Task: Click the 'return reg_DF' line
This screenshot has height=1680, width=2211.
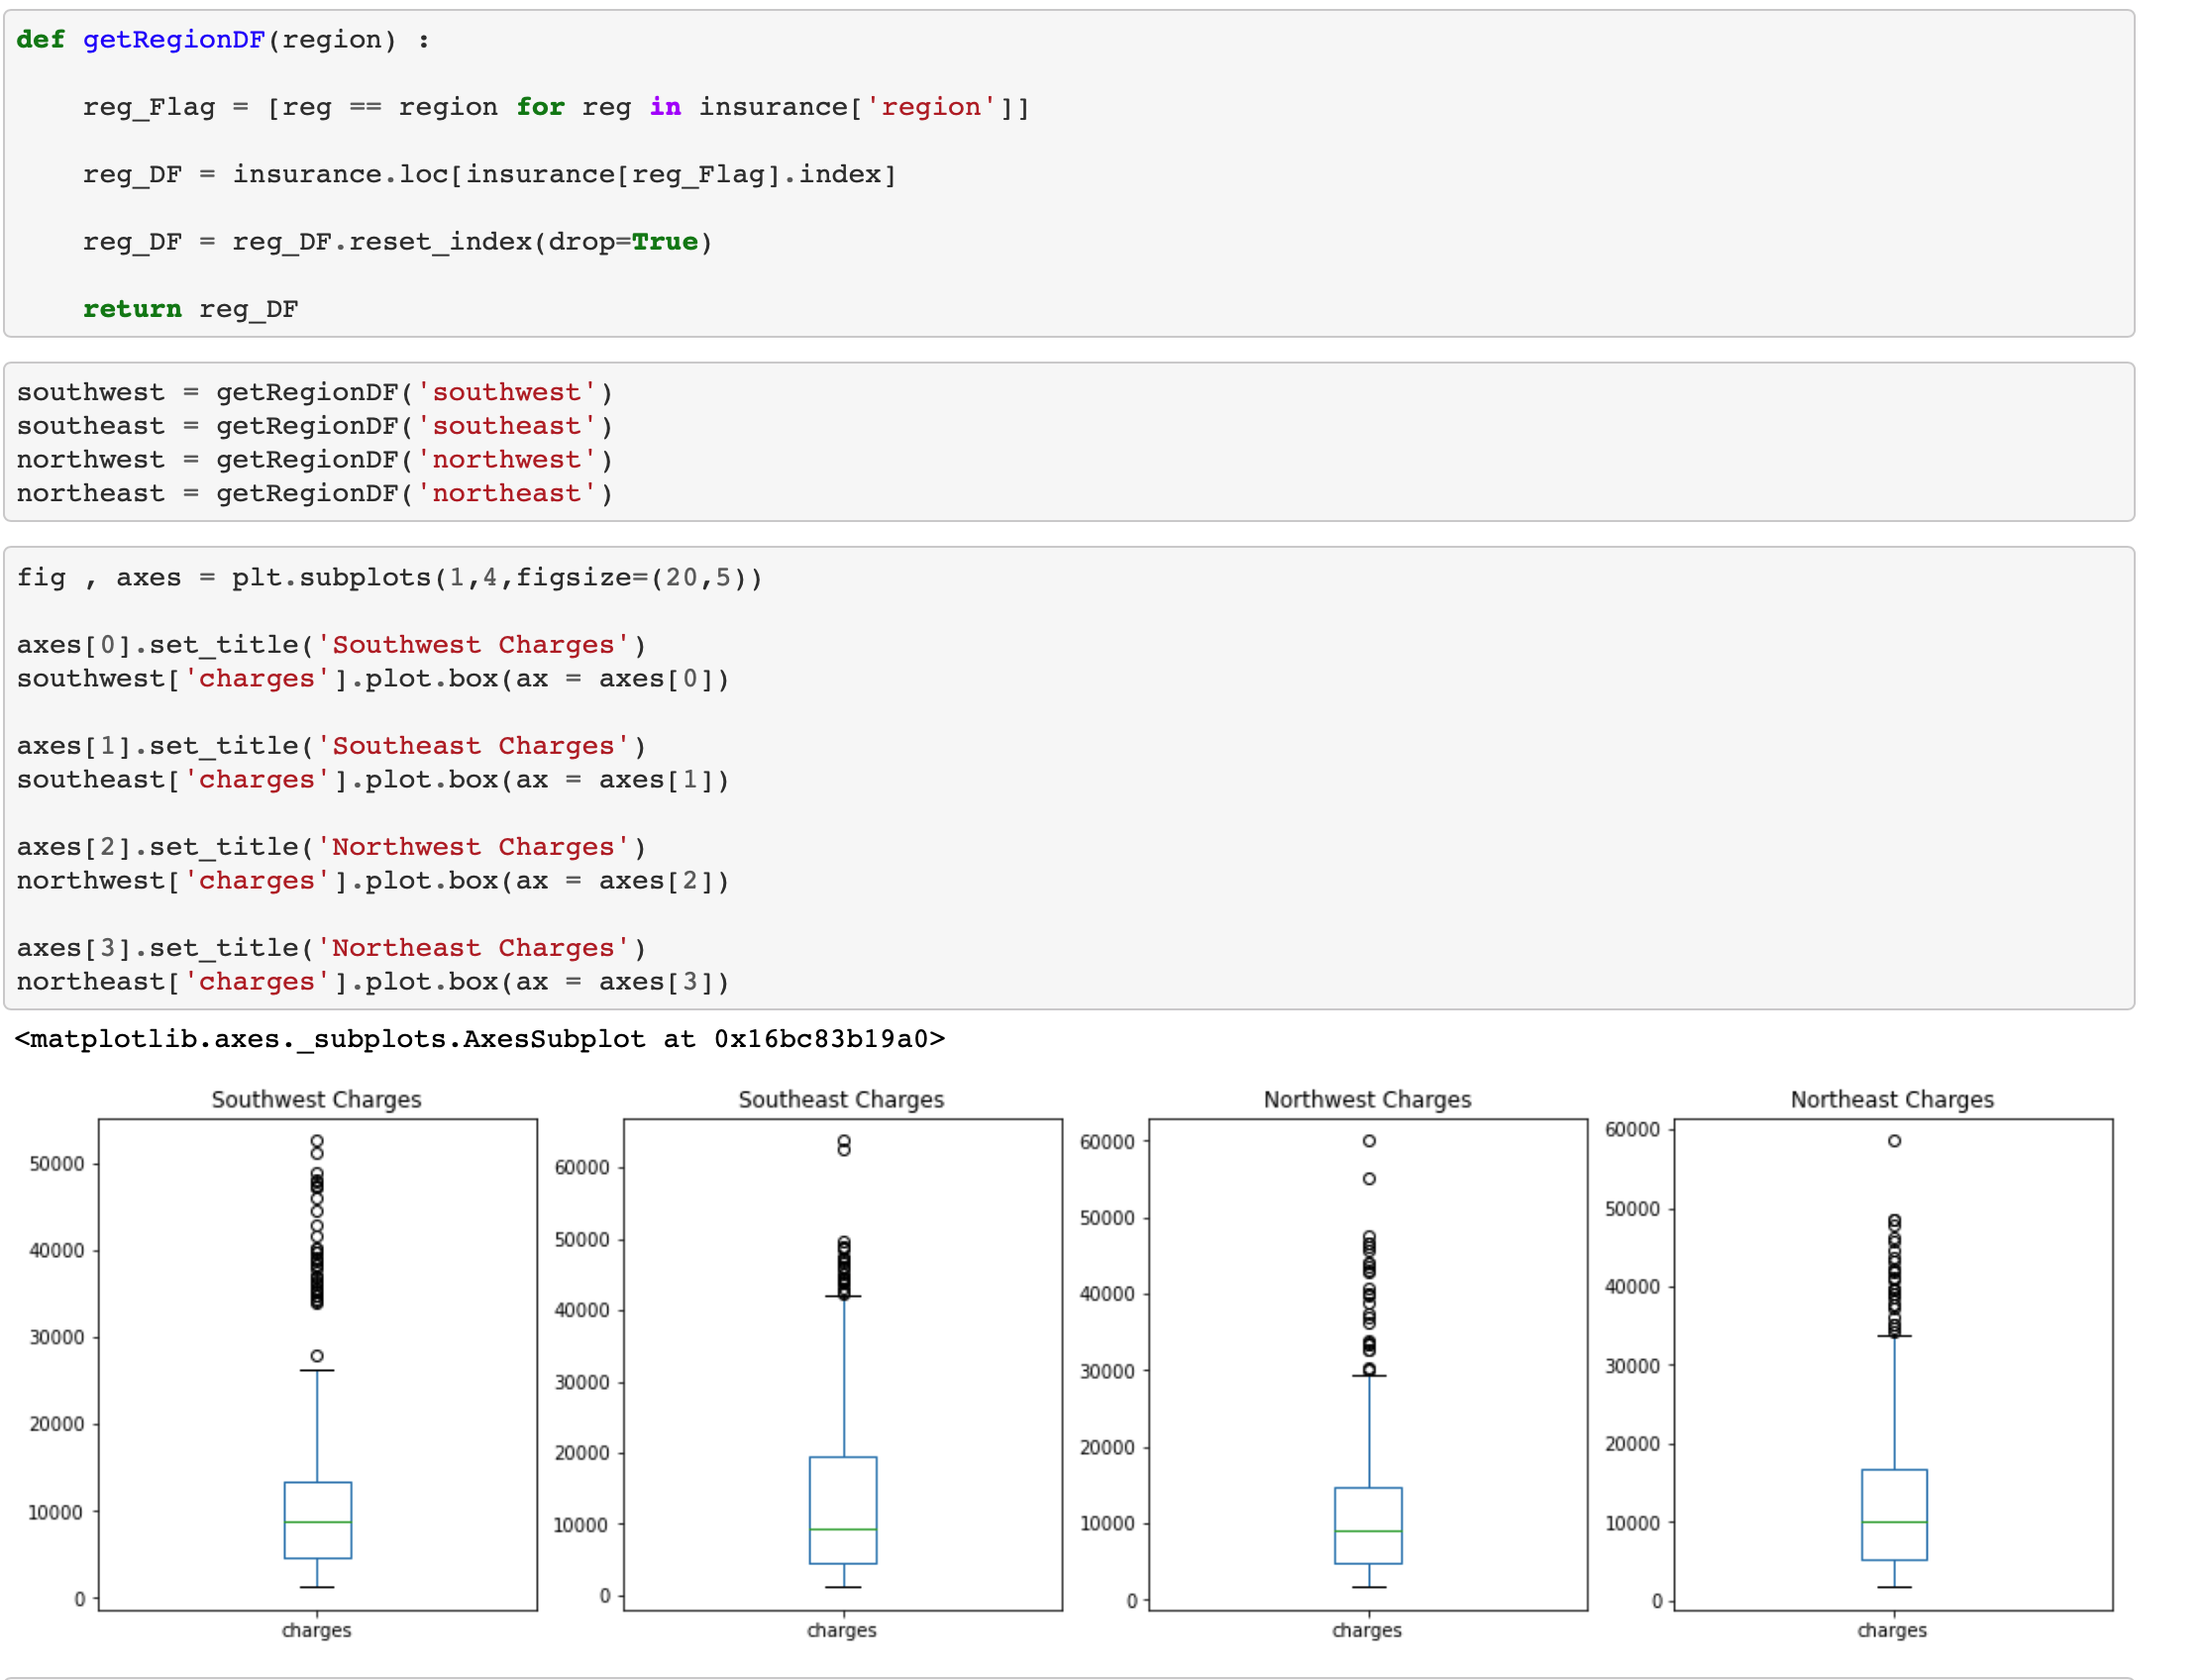Action: click(190, 309)
